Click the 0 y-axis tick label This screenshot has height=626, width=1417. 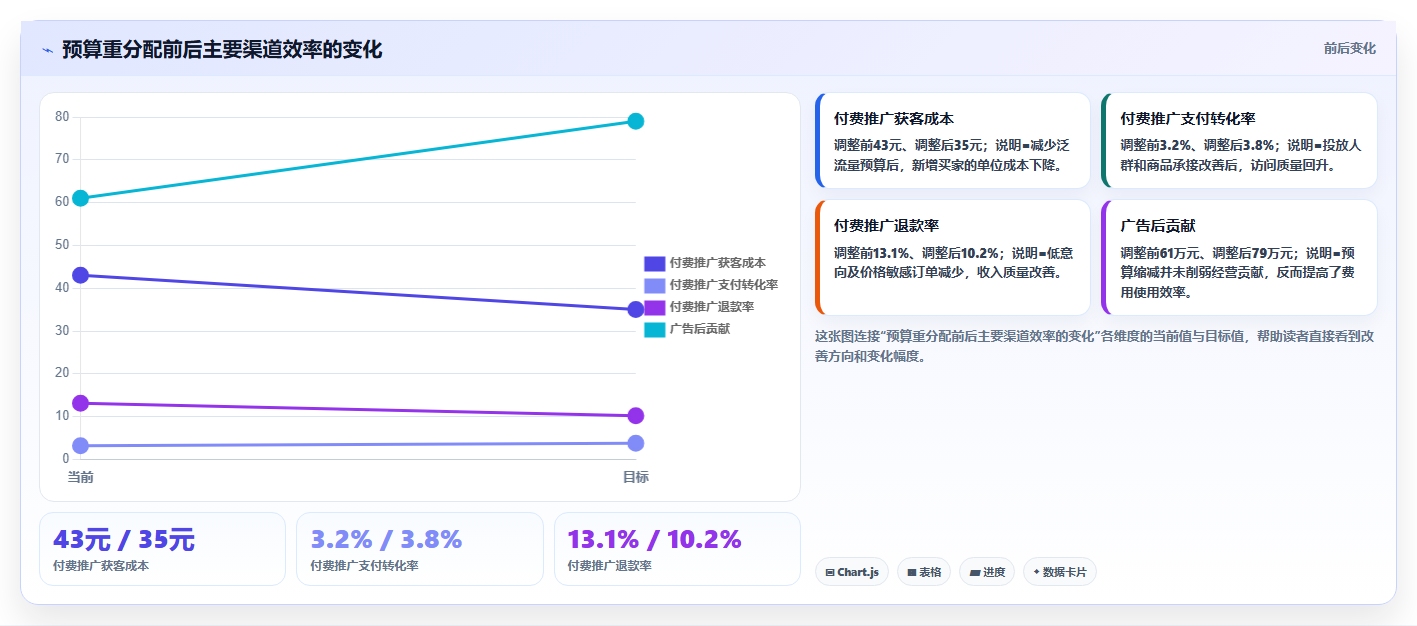66,458
